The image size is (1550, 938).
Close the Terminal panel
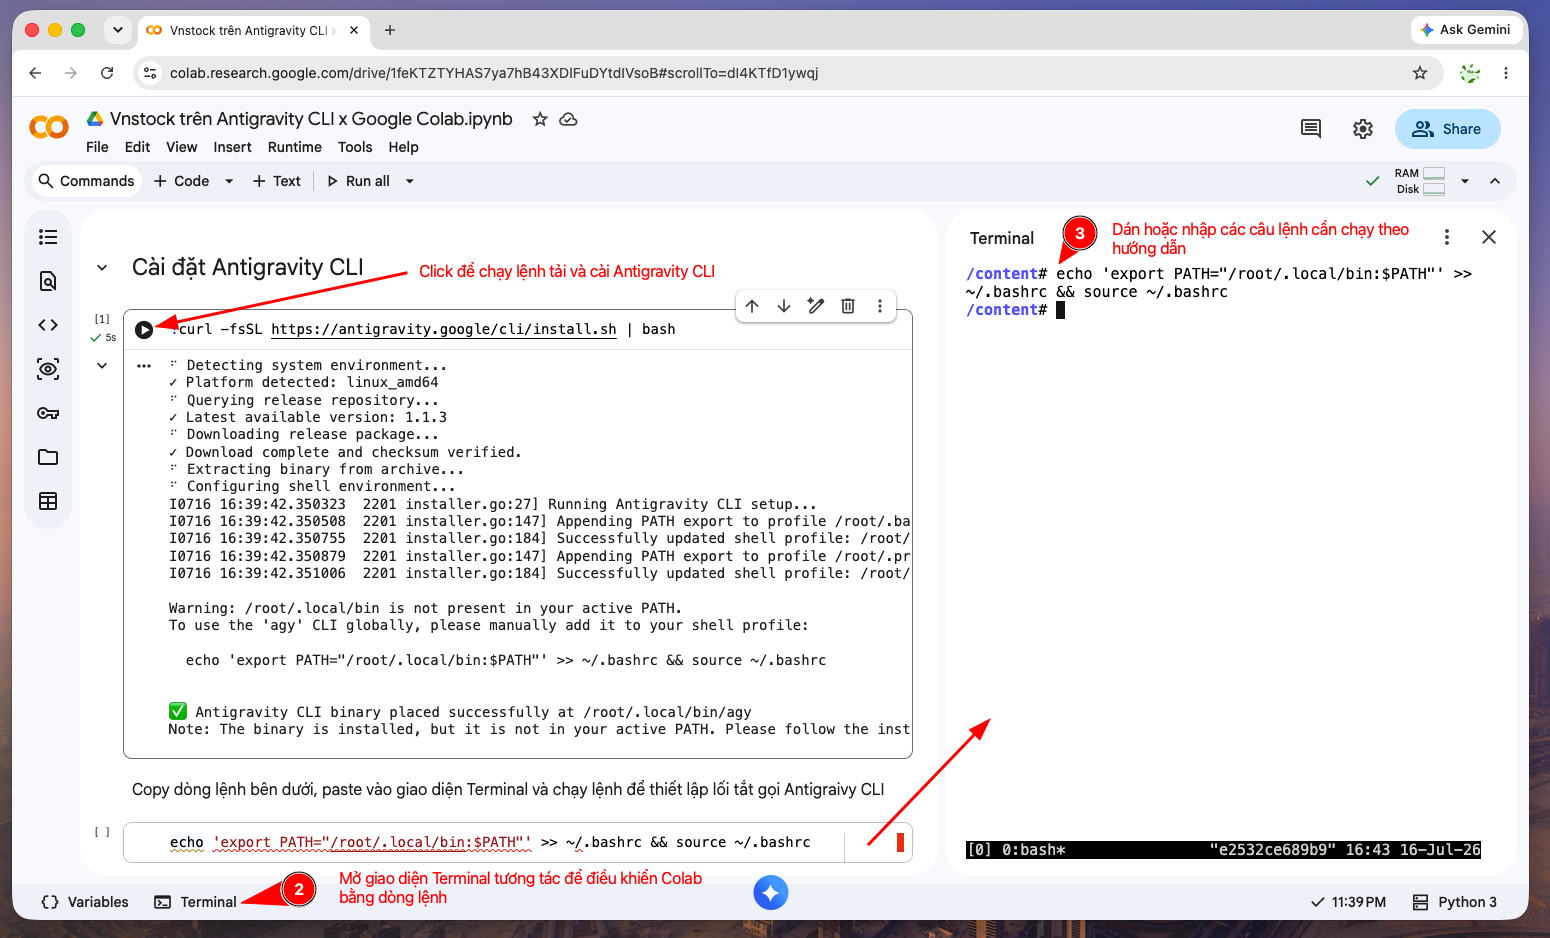click(x=1489, y=237)
